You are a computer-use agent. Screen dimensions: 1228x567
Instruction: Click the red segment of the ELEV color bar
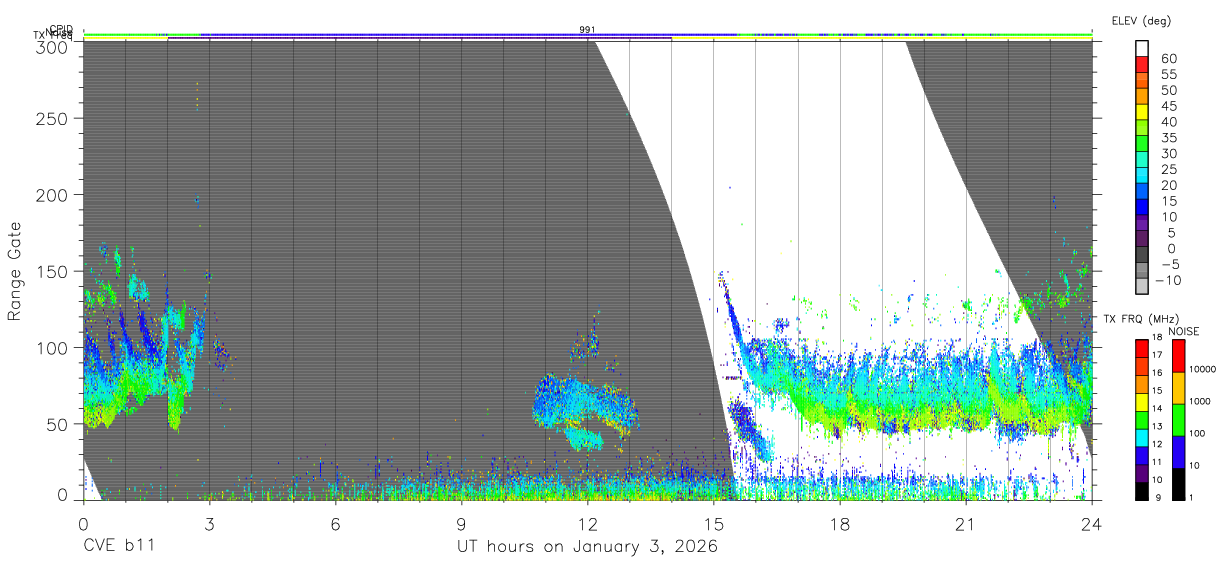tap(1142, 63)
